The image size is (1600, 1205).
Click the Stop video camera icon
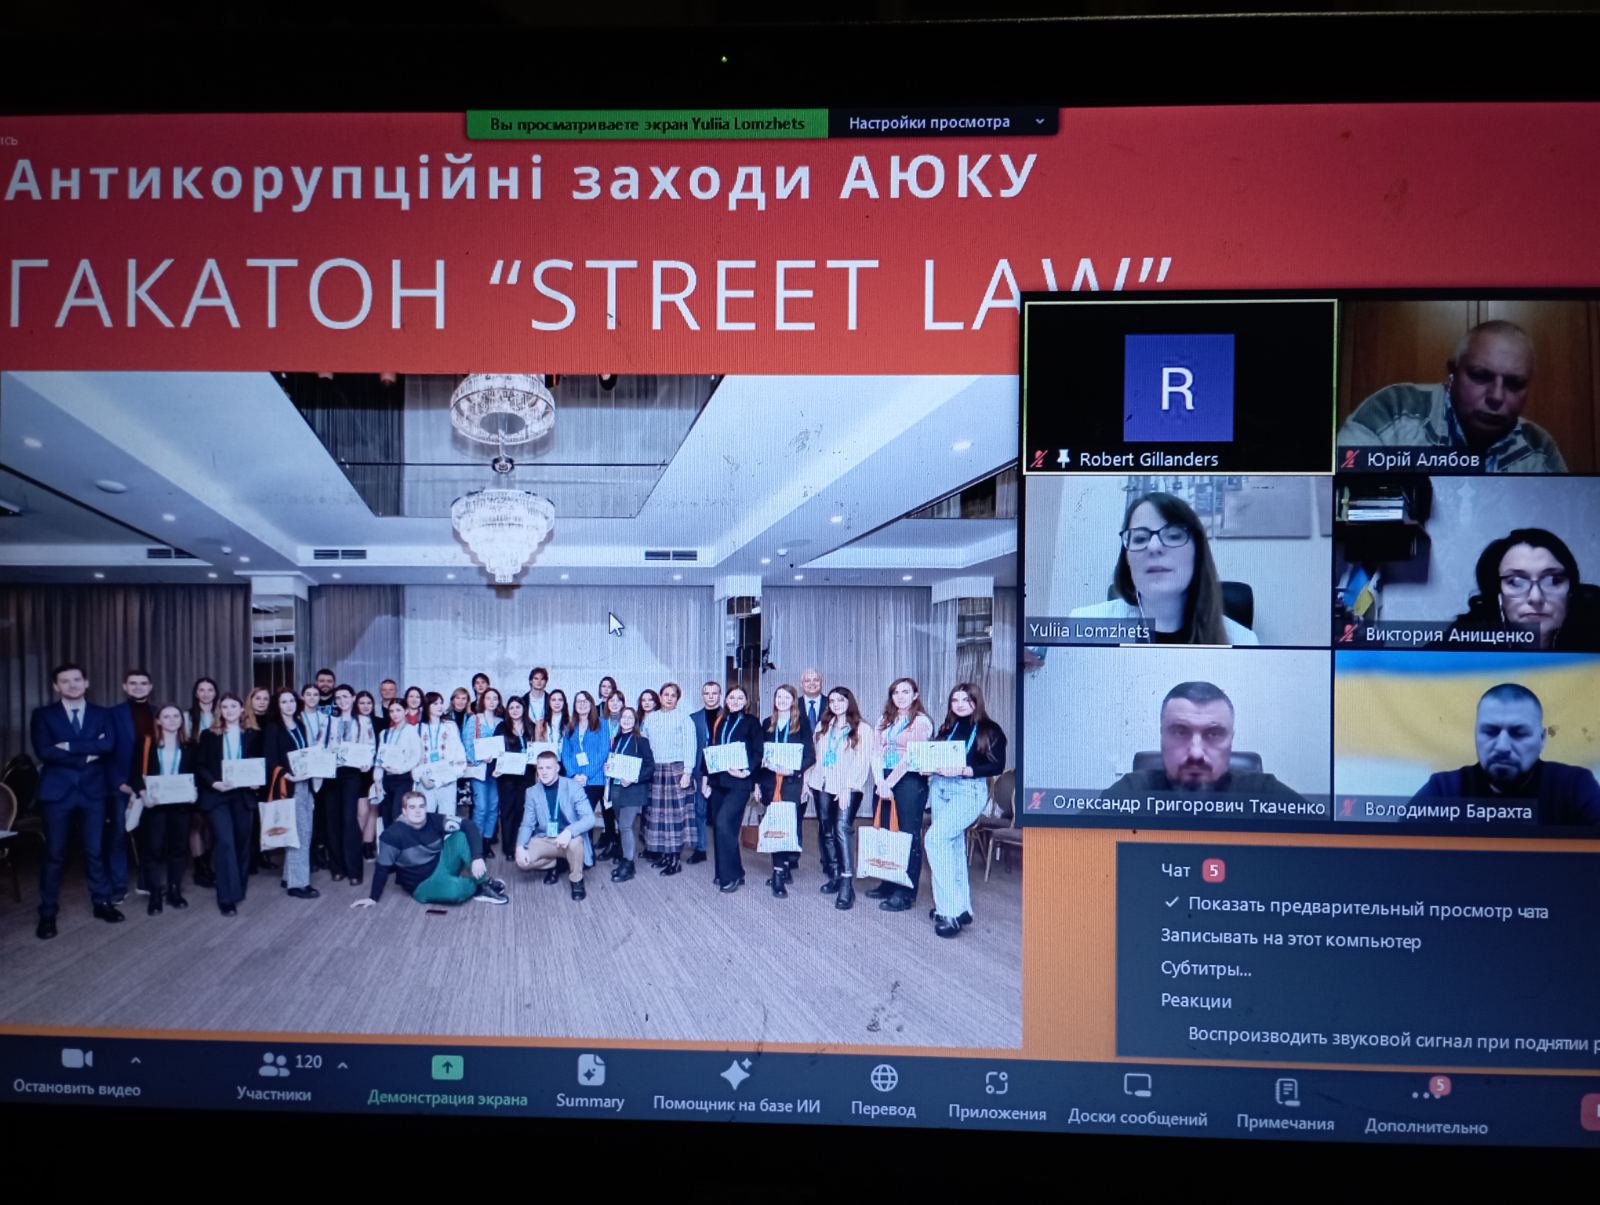click(x=77, y=1059)
